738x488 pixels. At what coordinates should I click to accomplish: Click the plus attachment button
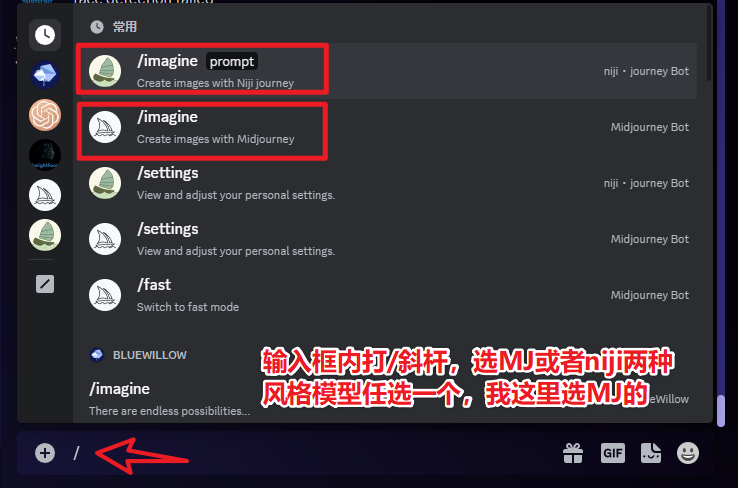pyautogui.click(x=45, y=453)
